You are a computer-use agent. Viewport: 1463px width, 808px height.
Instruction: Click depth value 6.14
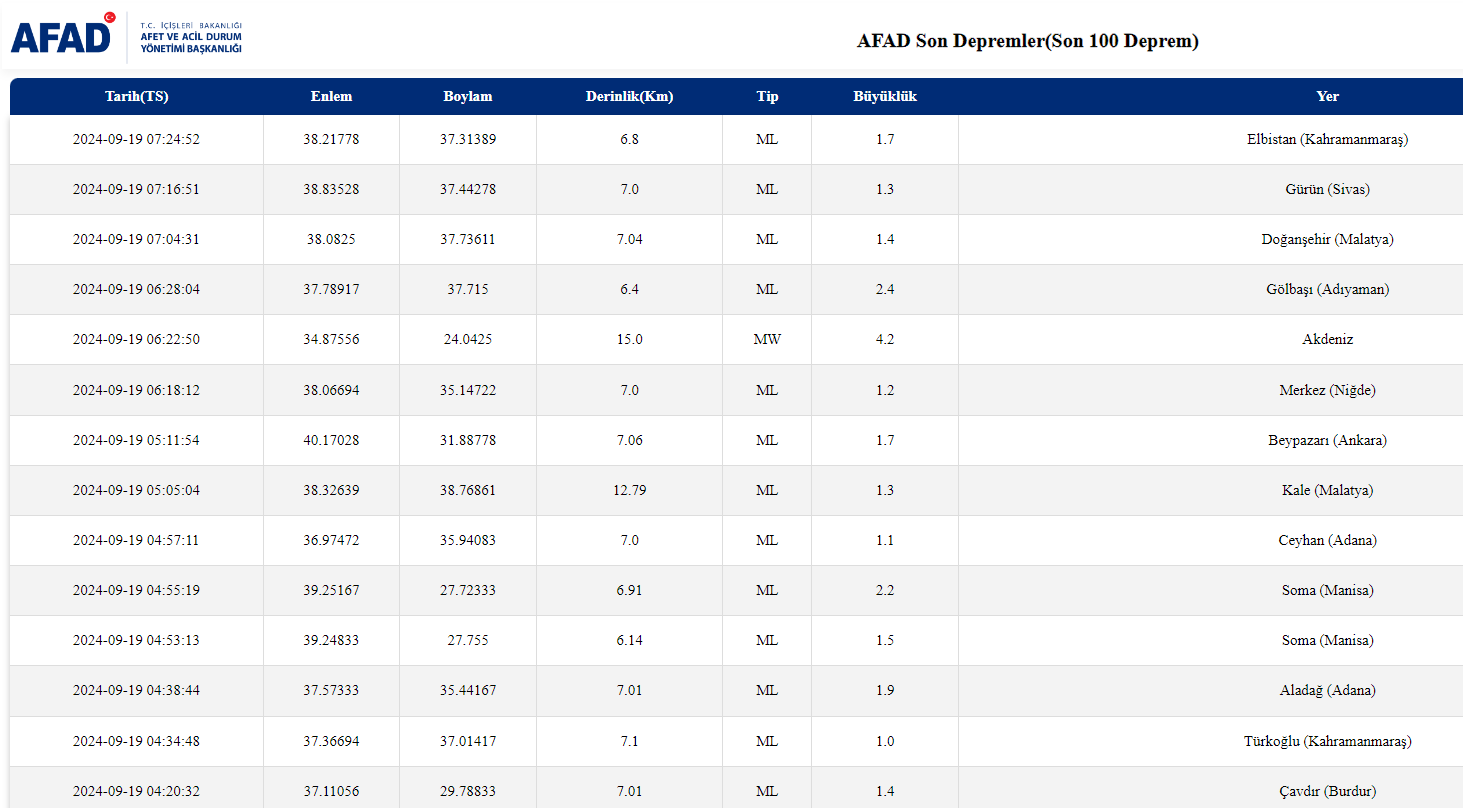(629, 641)
